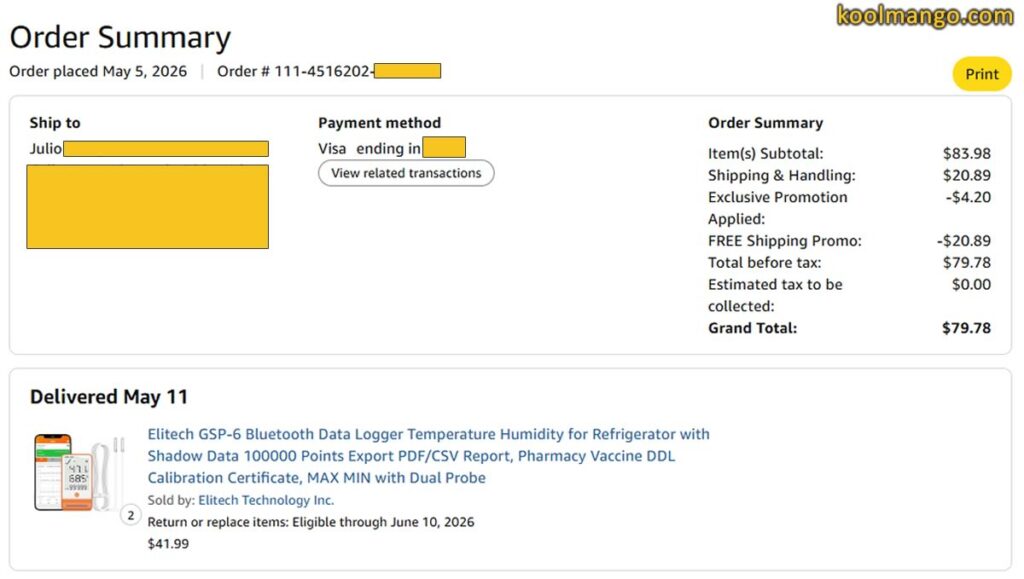Image resolution: width=1024 pixels, height=579 pixels.
Task: Click the koolmango.com watermark logo
Action: tap(924, 15)
